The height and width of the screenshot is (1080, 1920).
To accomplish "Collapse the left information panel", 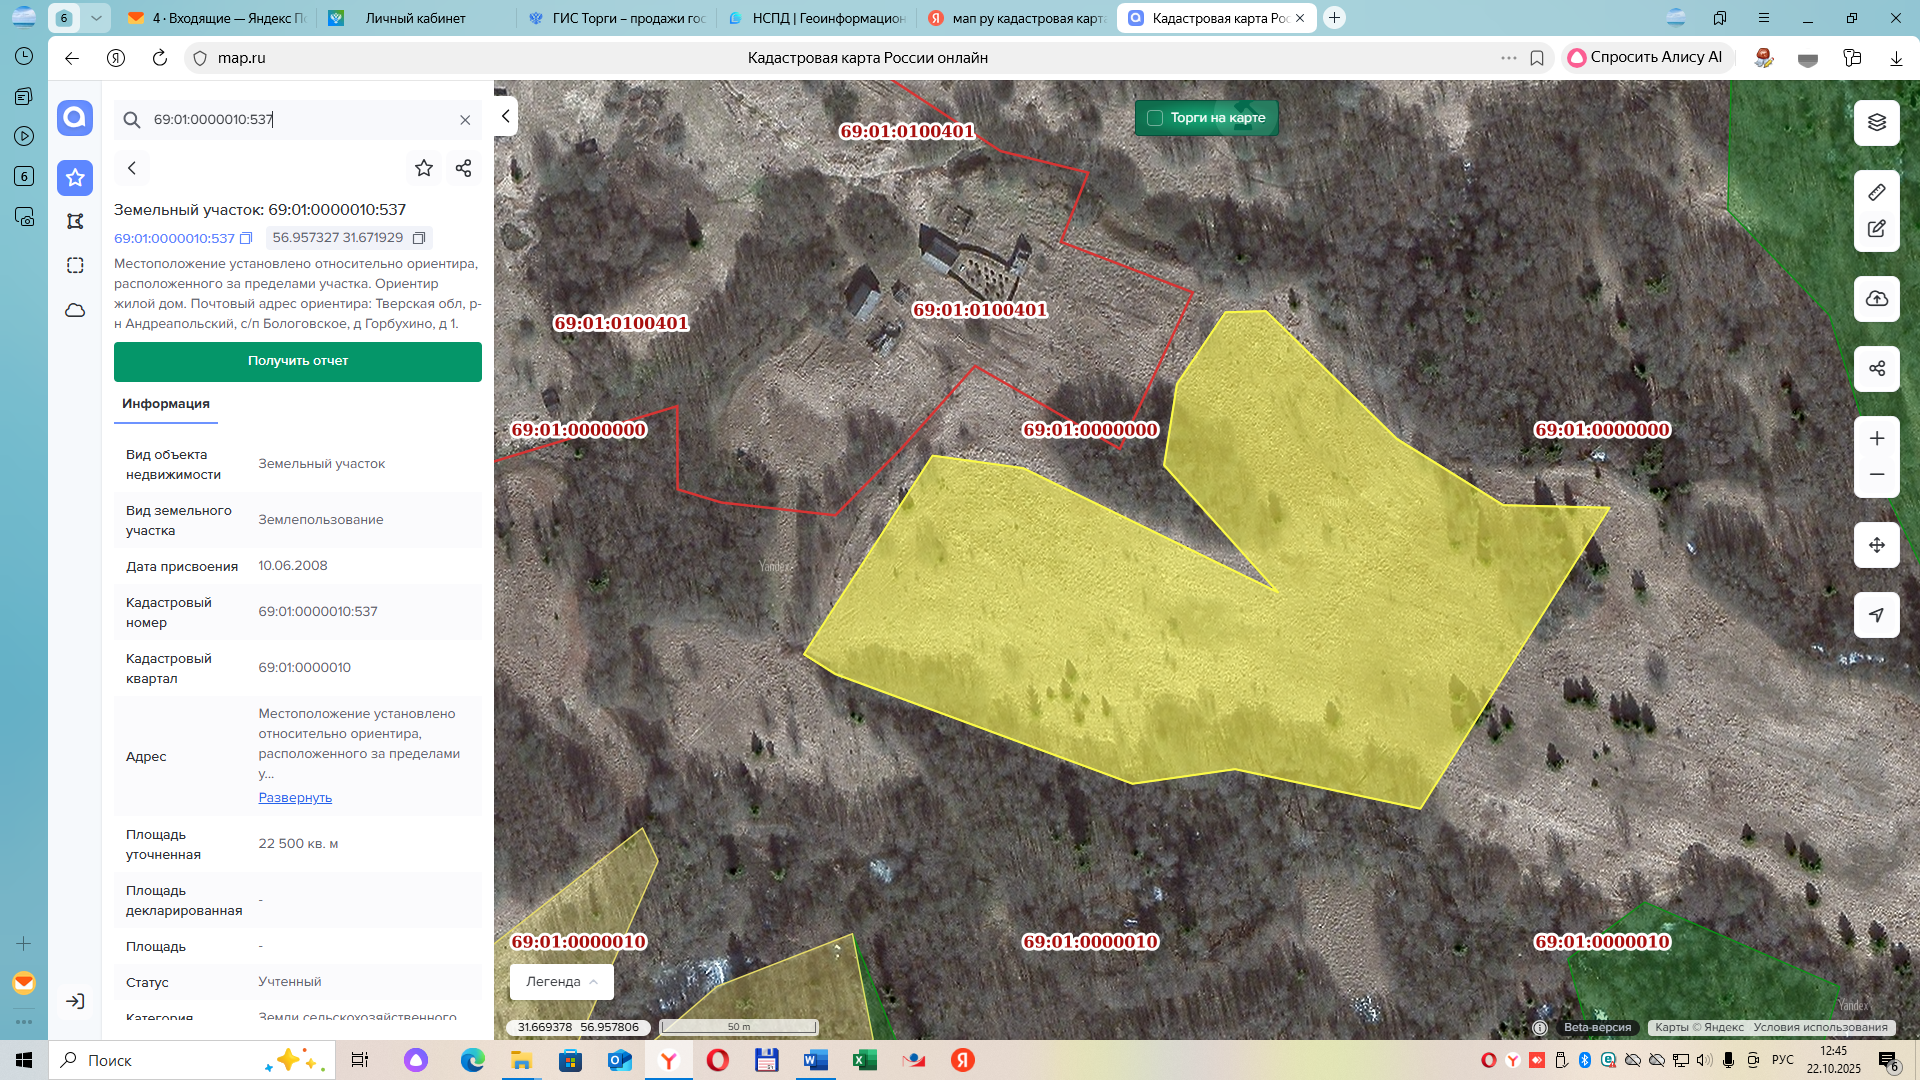I will click(505, 116).
